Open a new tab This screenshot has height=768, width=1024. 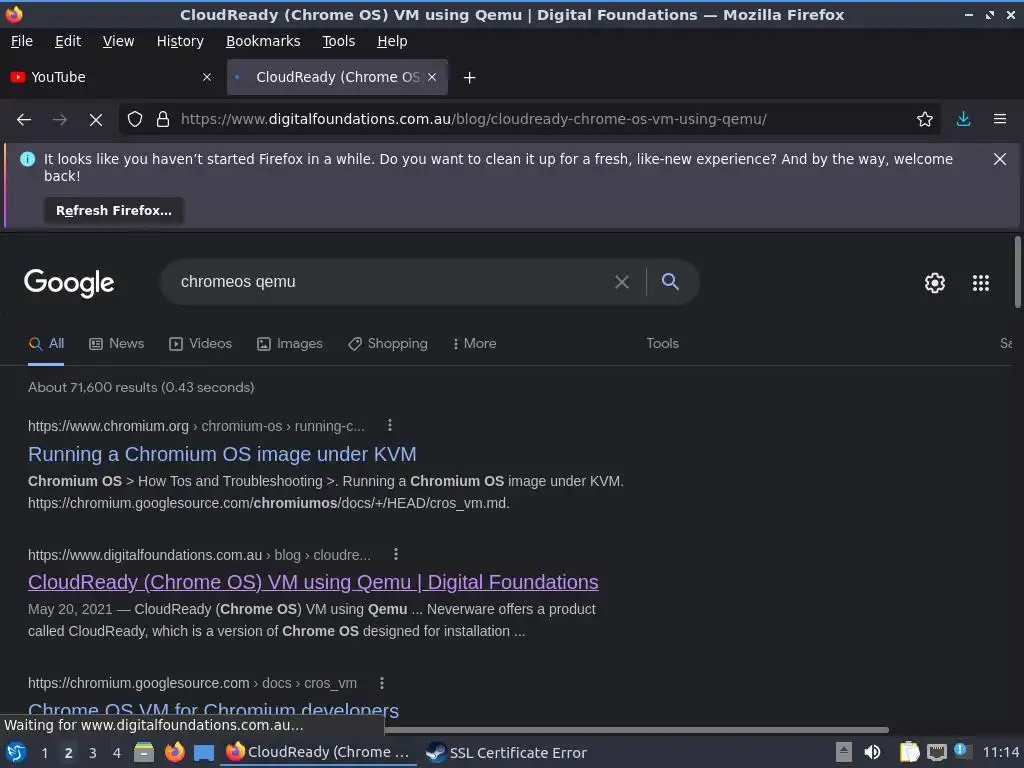(x=469, y=78)
